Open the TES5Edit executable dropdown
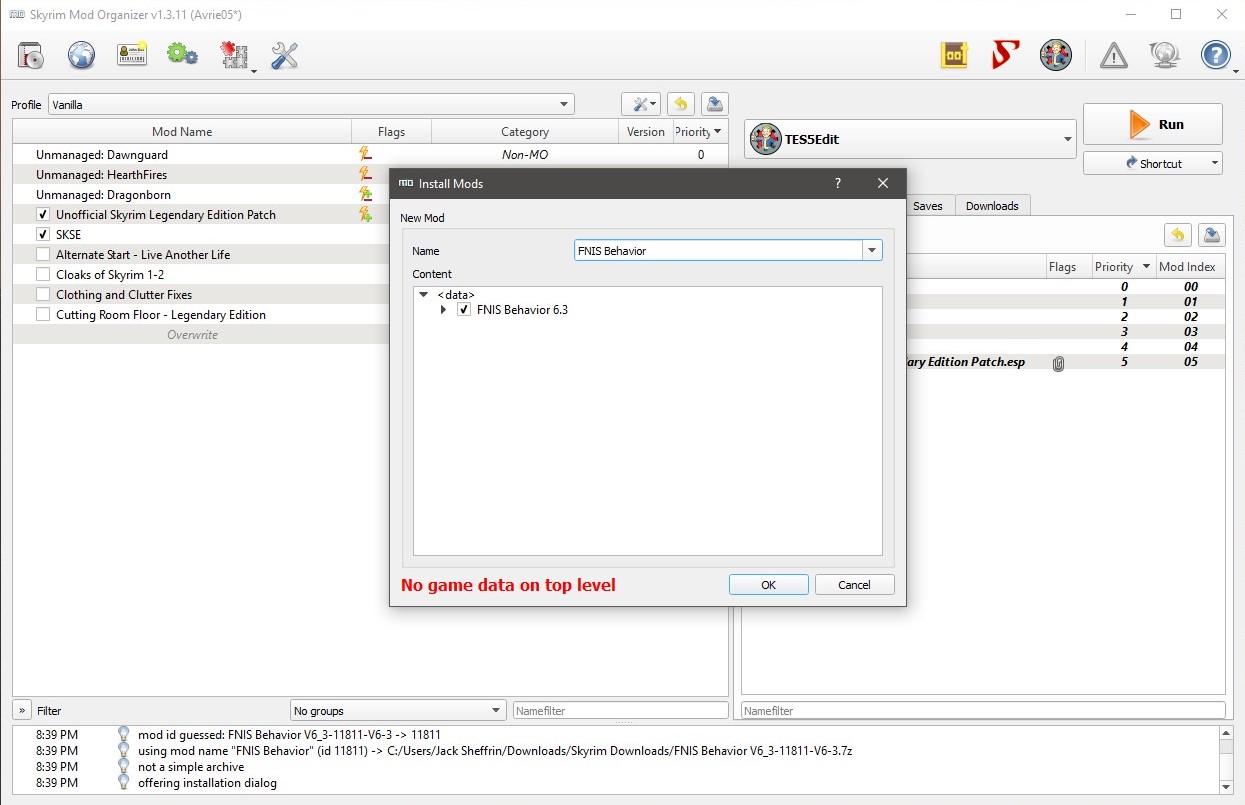 (910, 139)
